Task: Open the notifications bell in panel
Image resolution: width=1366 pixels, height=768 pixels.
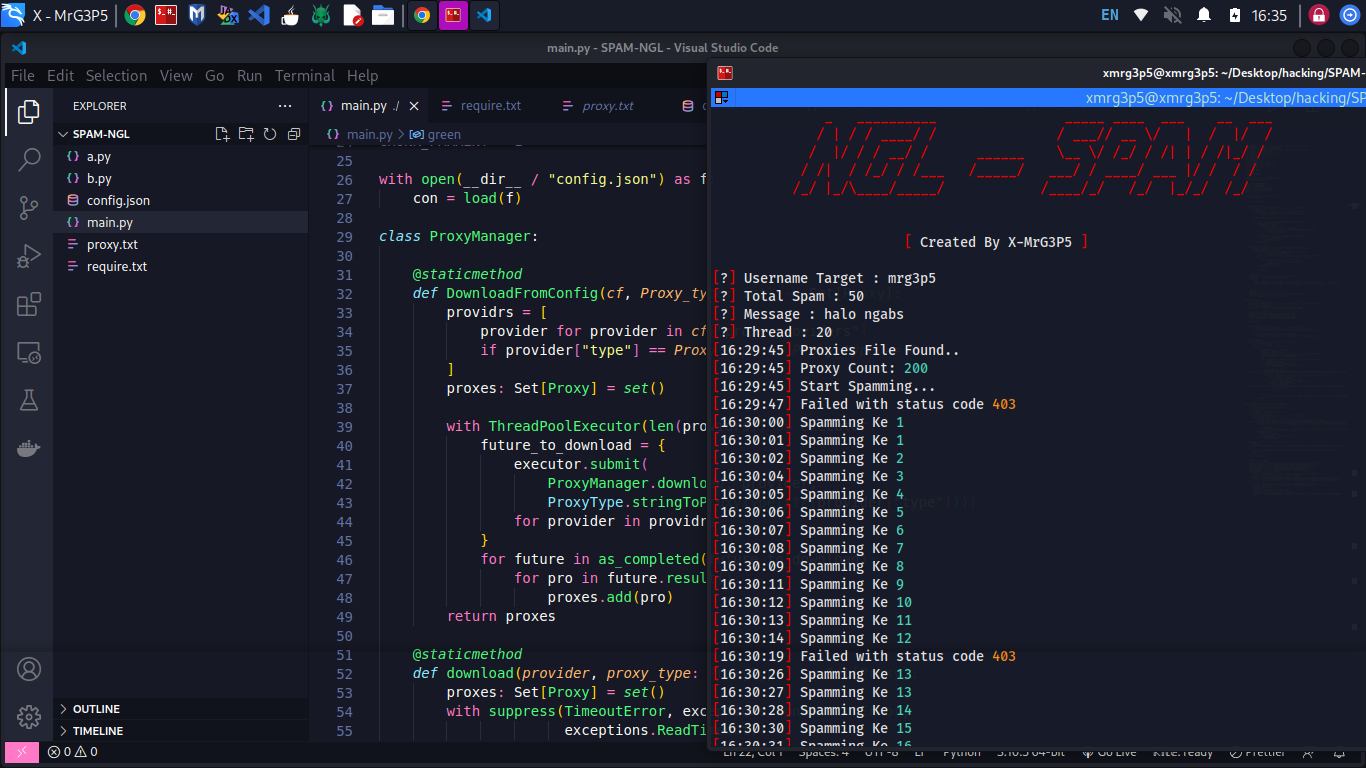Action: point(1204,15)
